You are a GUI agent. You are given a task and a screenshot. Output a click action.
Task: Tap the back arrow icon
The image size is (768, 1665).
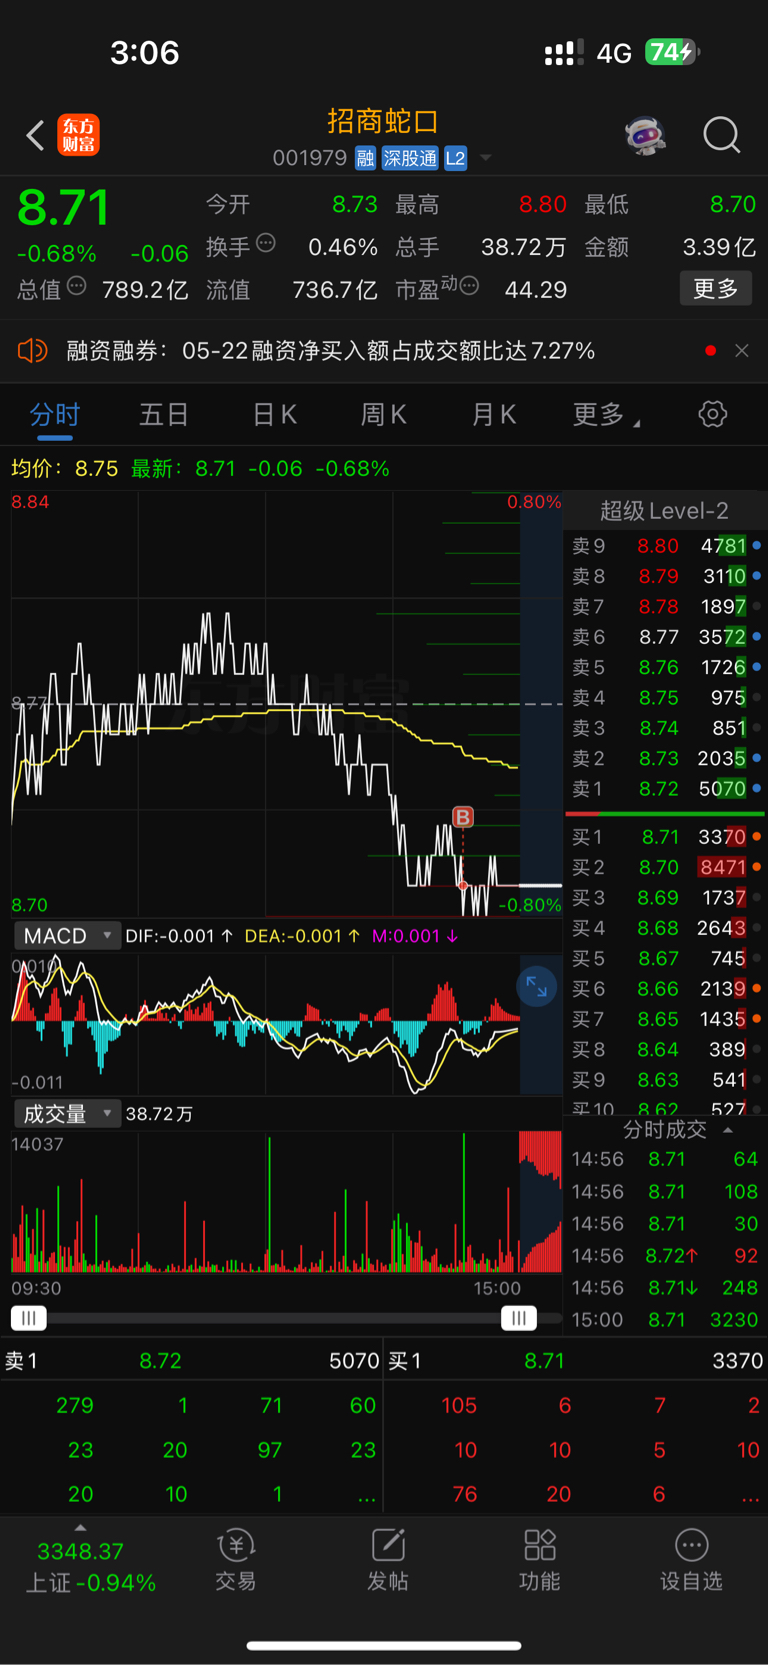[35, 135]
